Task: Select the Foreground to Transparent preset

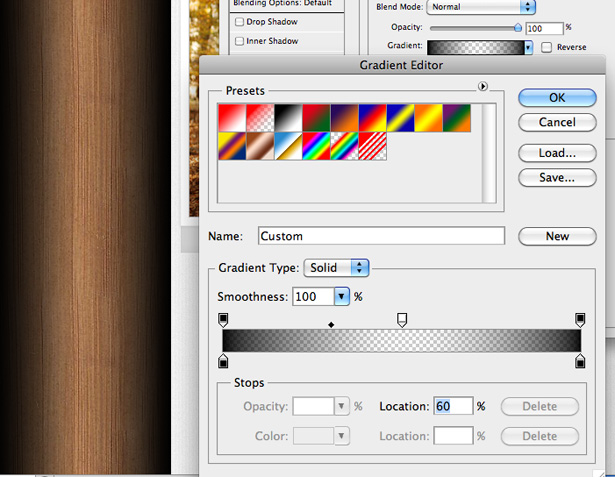Action: [x=260, y=118]
